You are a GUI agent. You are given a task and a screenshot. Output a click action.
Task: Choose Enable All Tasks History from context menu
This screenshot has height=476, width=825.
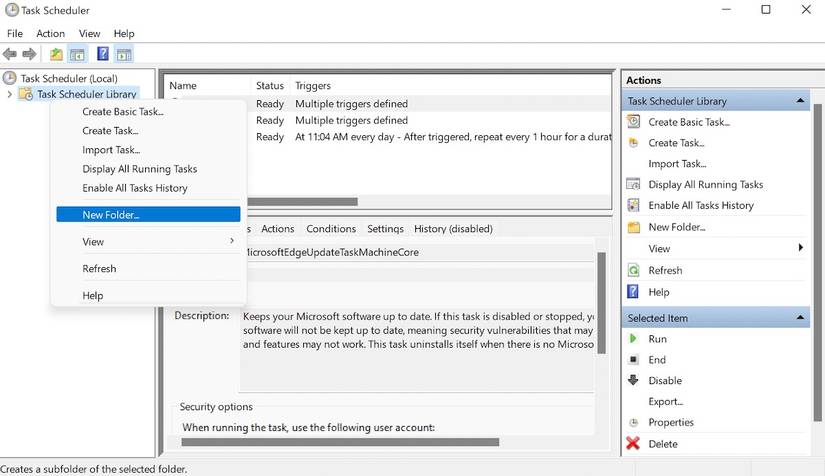(x=148, y=188)
